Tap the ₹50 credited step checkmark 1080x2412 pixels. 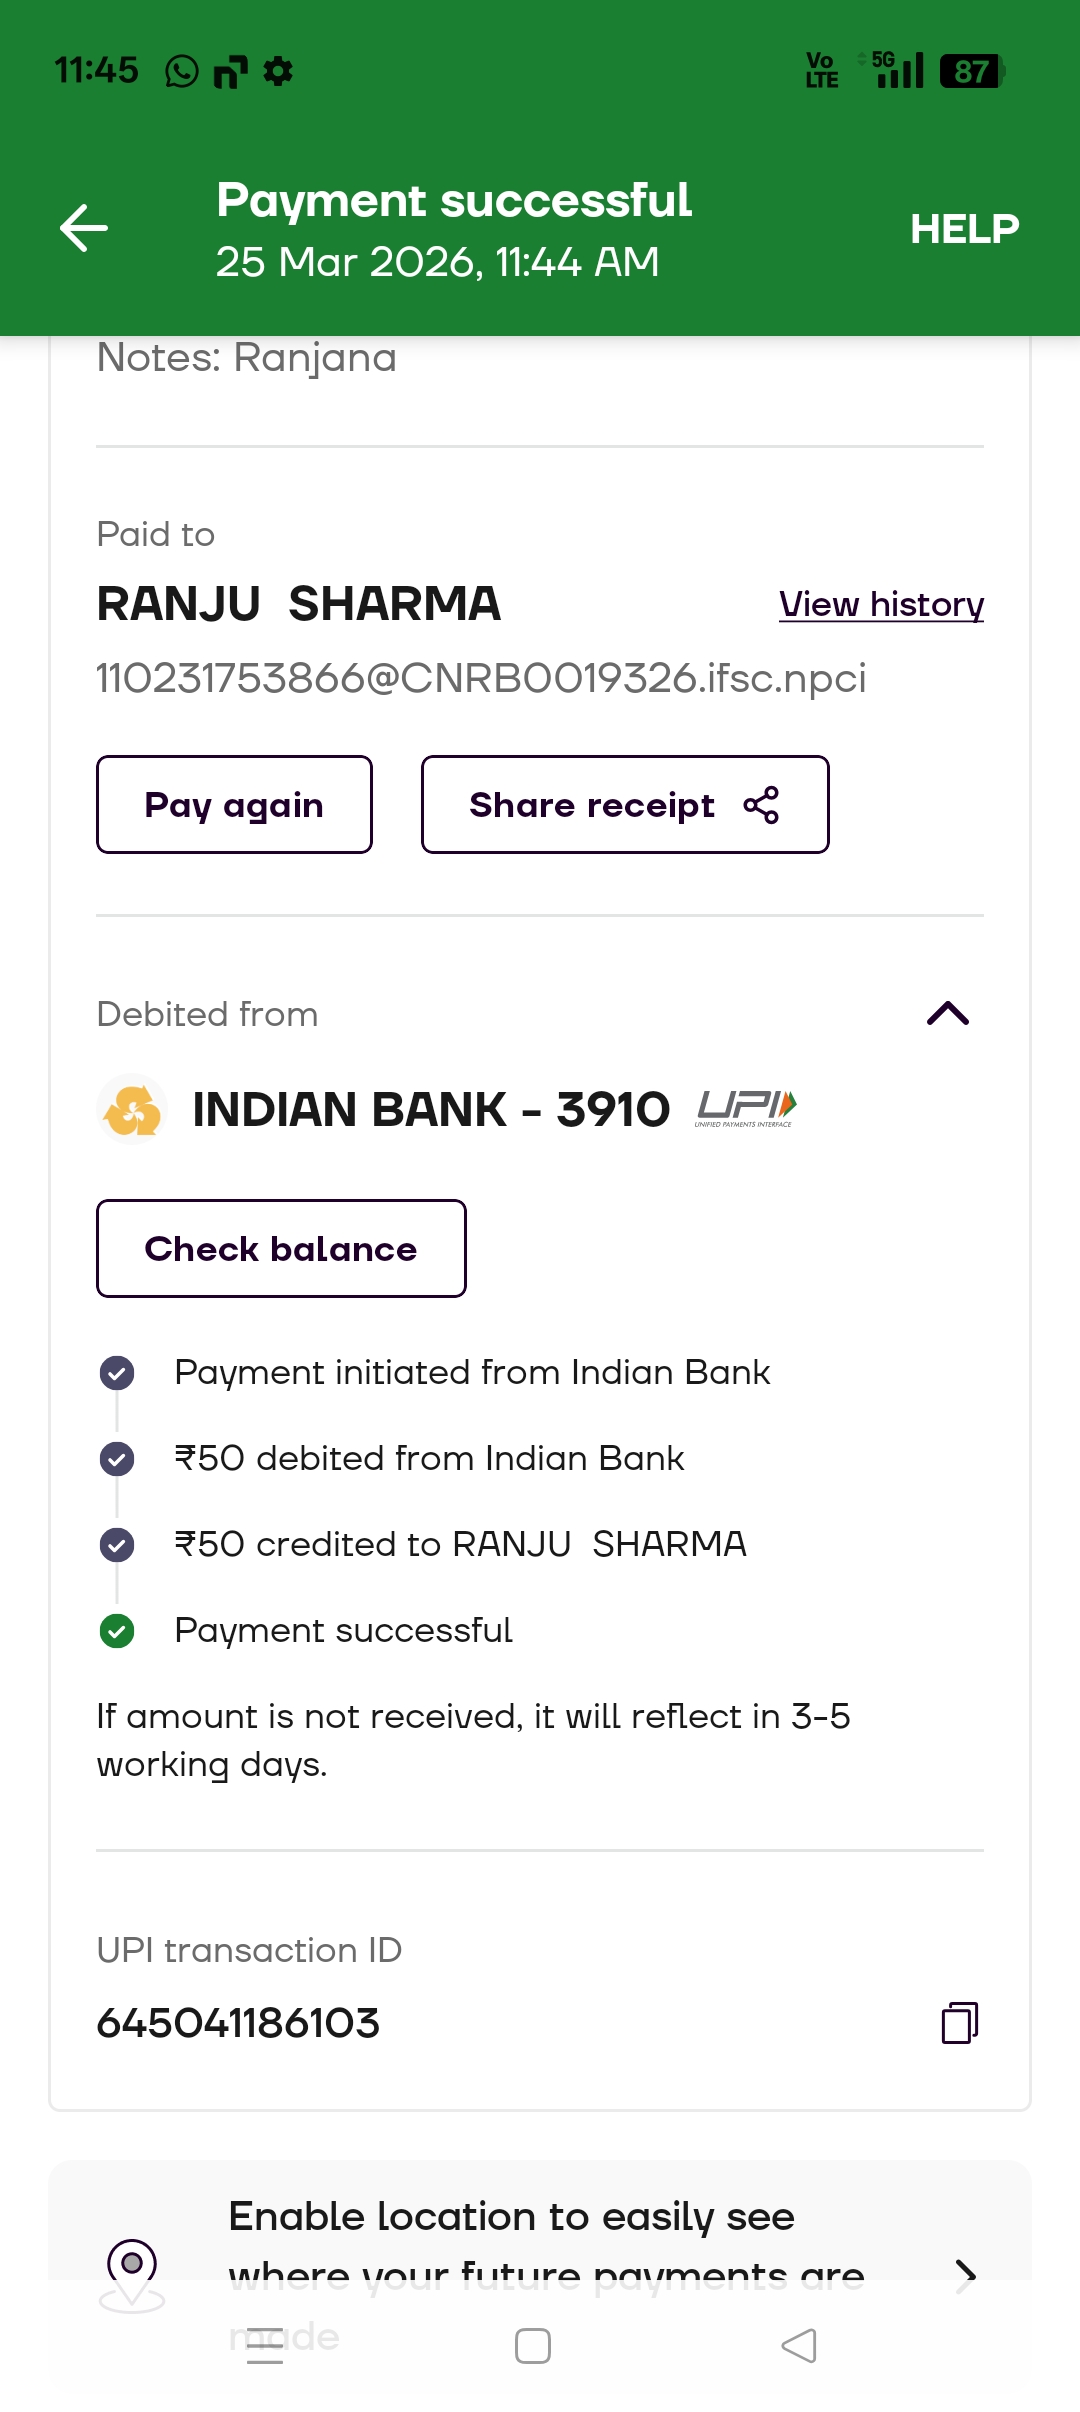coord(117,1545)
